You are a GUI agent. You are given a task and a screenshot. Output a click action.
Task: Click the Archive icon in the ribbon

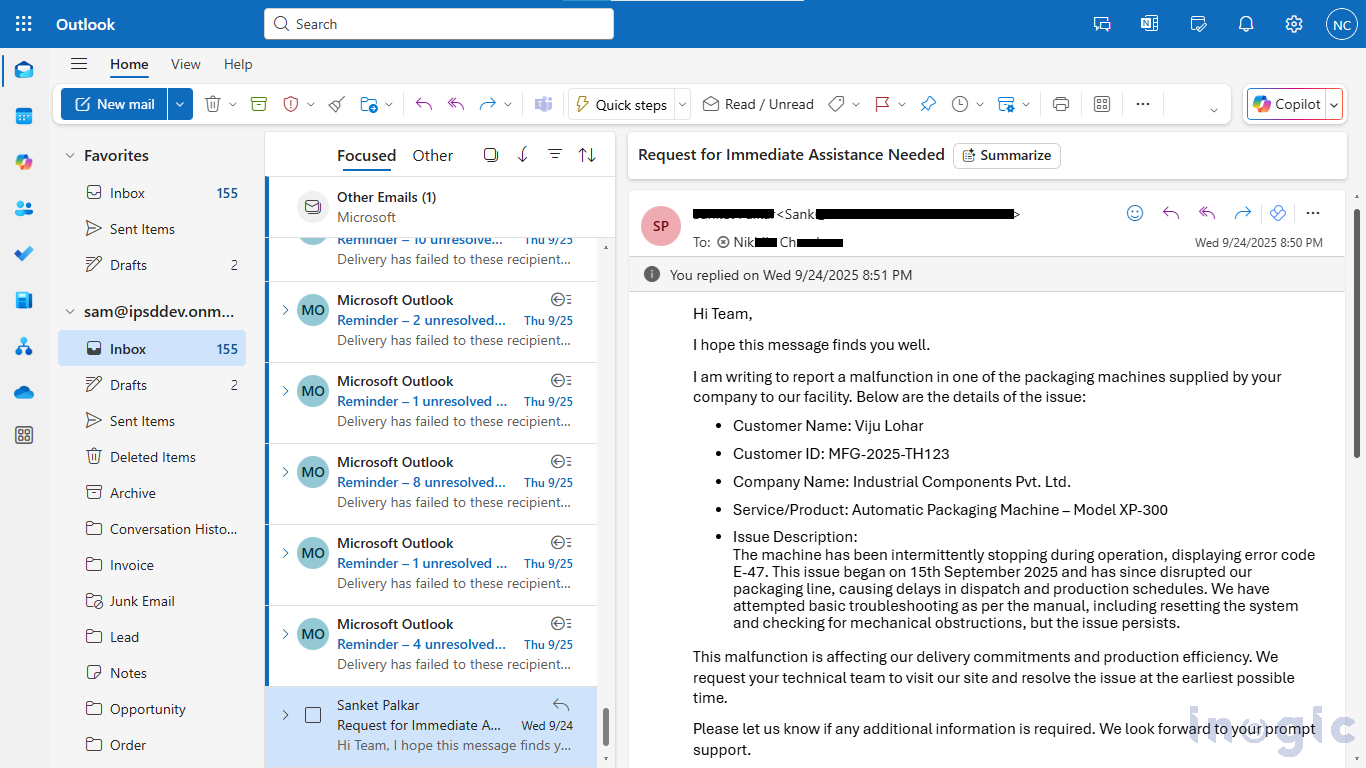259,104
